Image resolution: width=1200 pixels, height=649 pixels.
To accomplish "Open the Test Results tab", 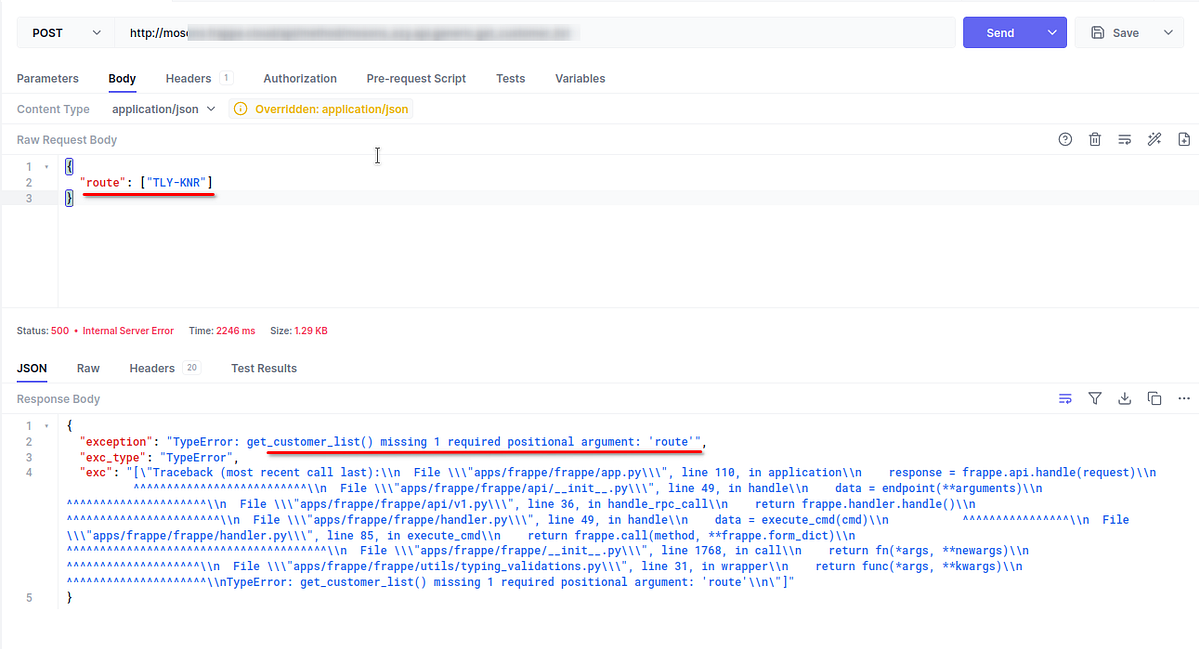I will (x=264, y=368).
